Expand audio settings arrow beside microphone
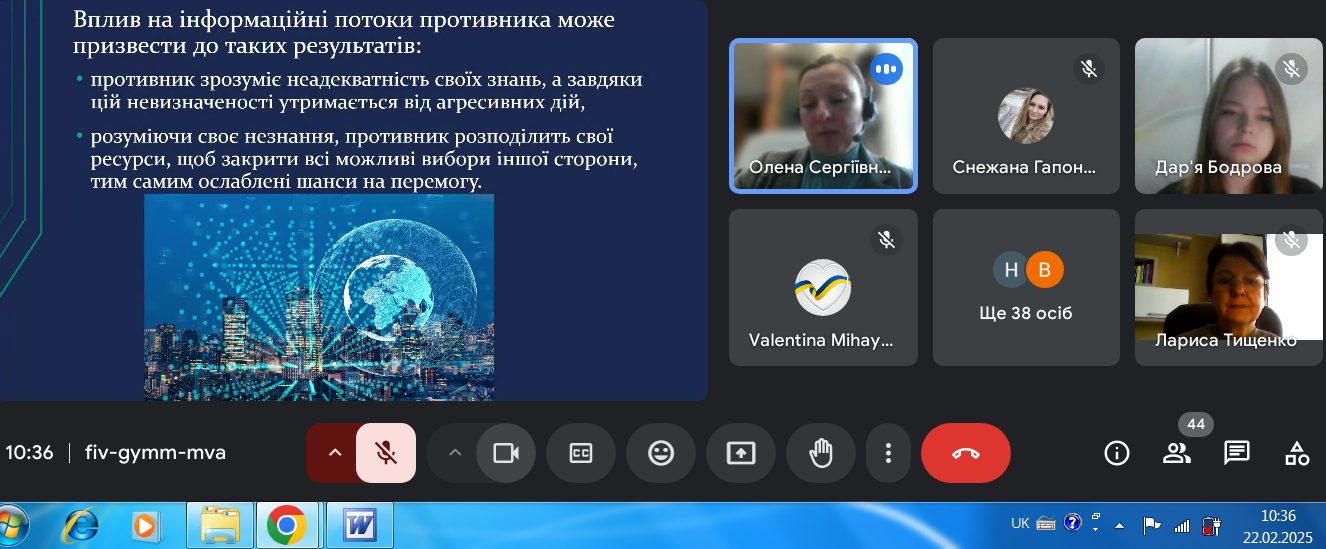 [335, 453]
